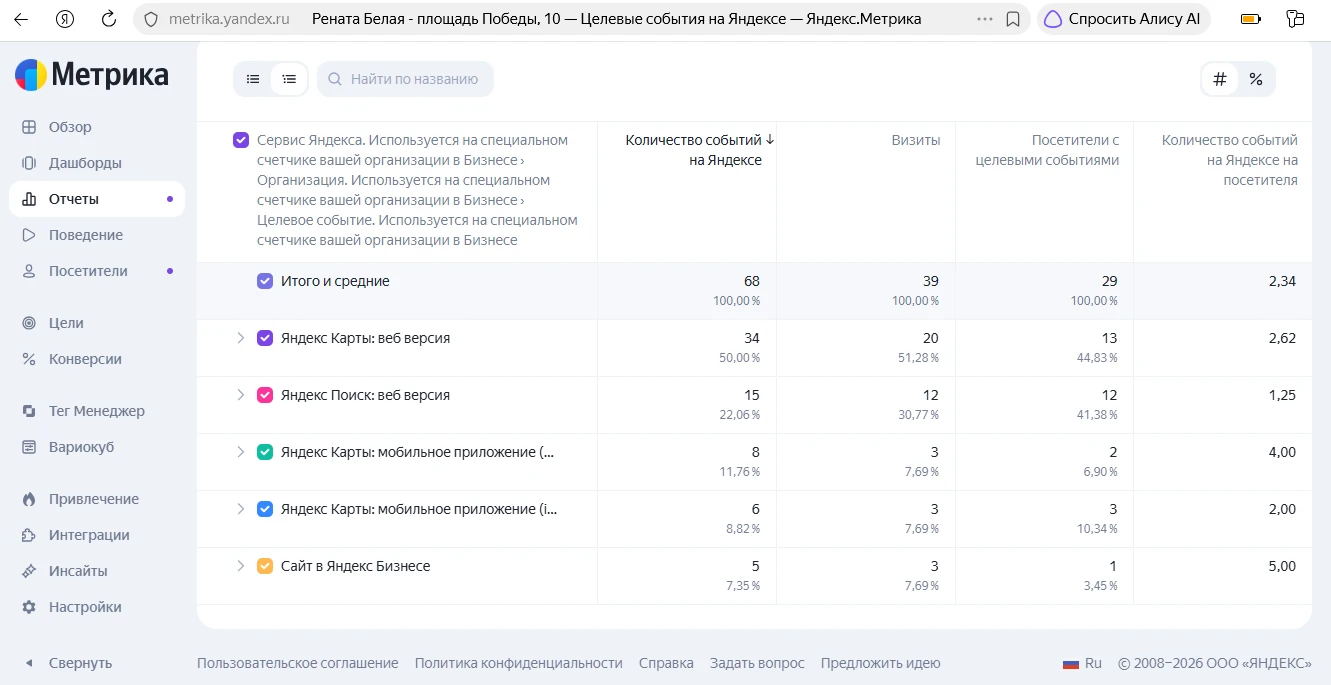Expand the 'Яндекс Карты: веб версия' row

coord(240,338)
